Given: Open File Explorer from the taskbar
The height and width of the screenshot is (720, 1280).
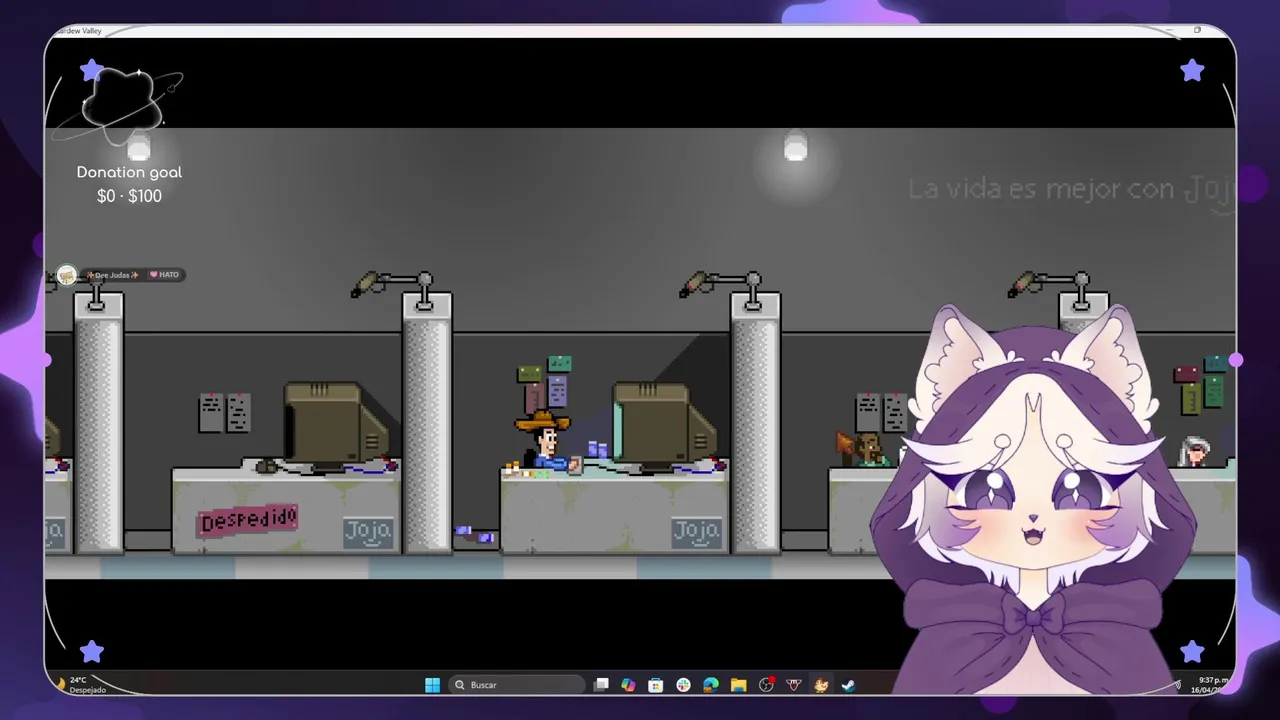Looking at the screenshot, I should tap(738, 685).
